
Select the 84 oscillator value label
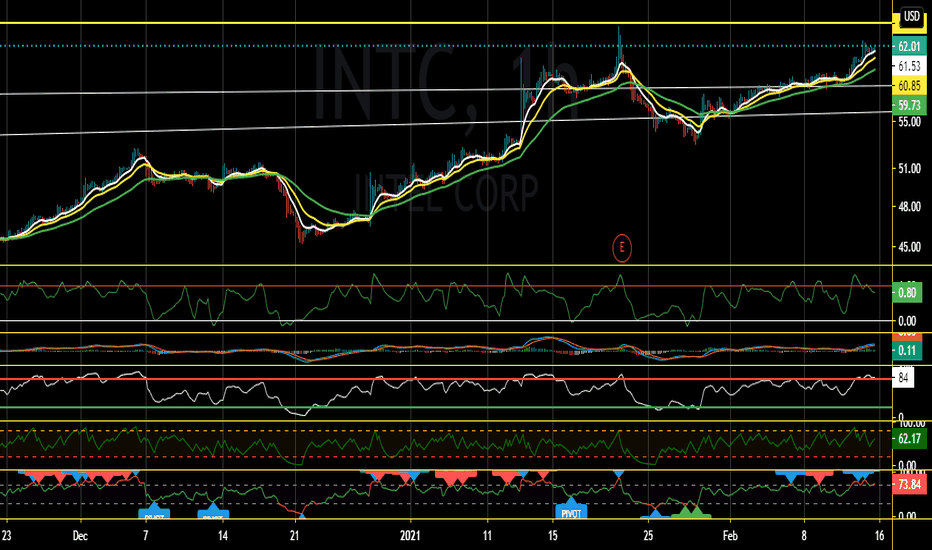903,378
